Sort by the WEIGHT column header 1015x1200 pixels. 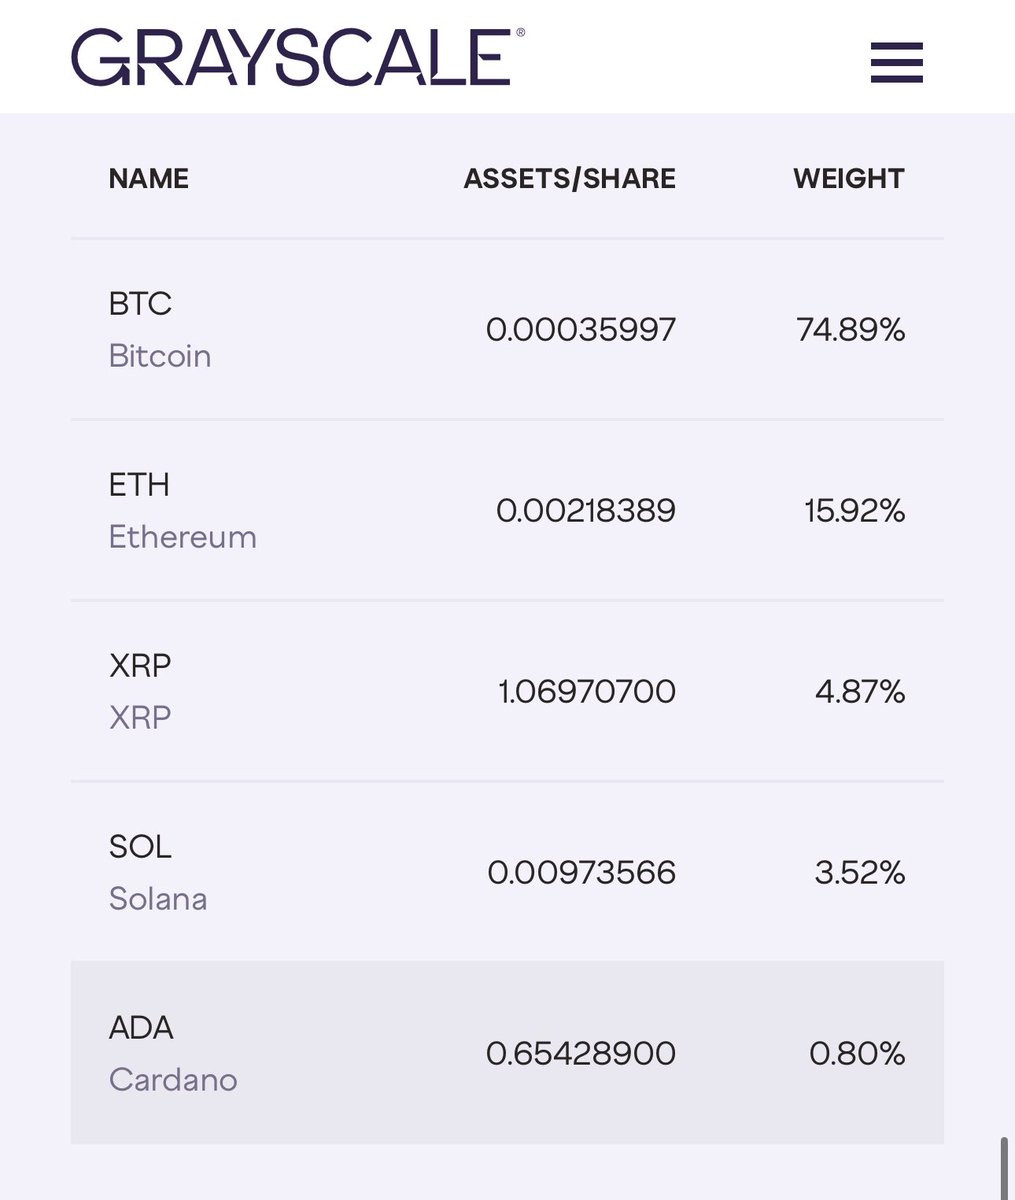(848, 178)
